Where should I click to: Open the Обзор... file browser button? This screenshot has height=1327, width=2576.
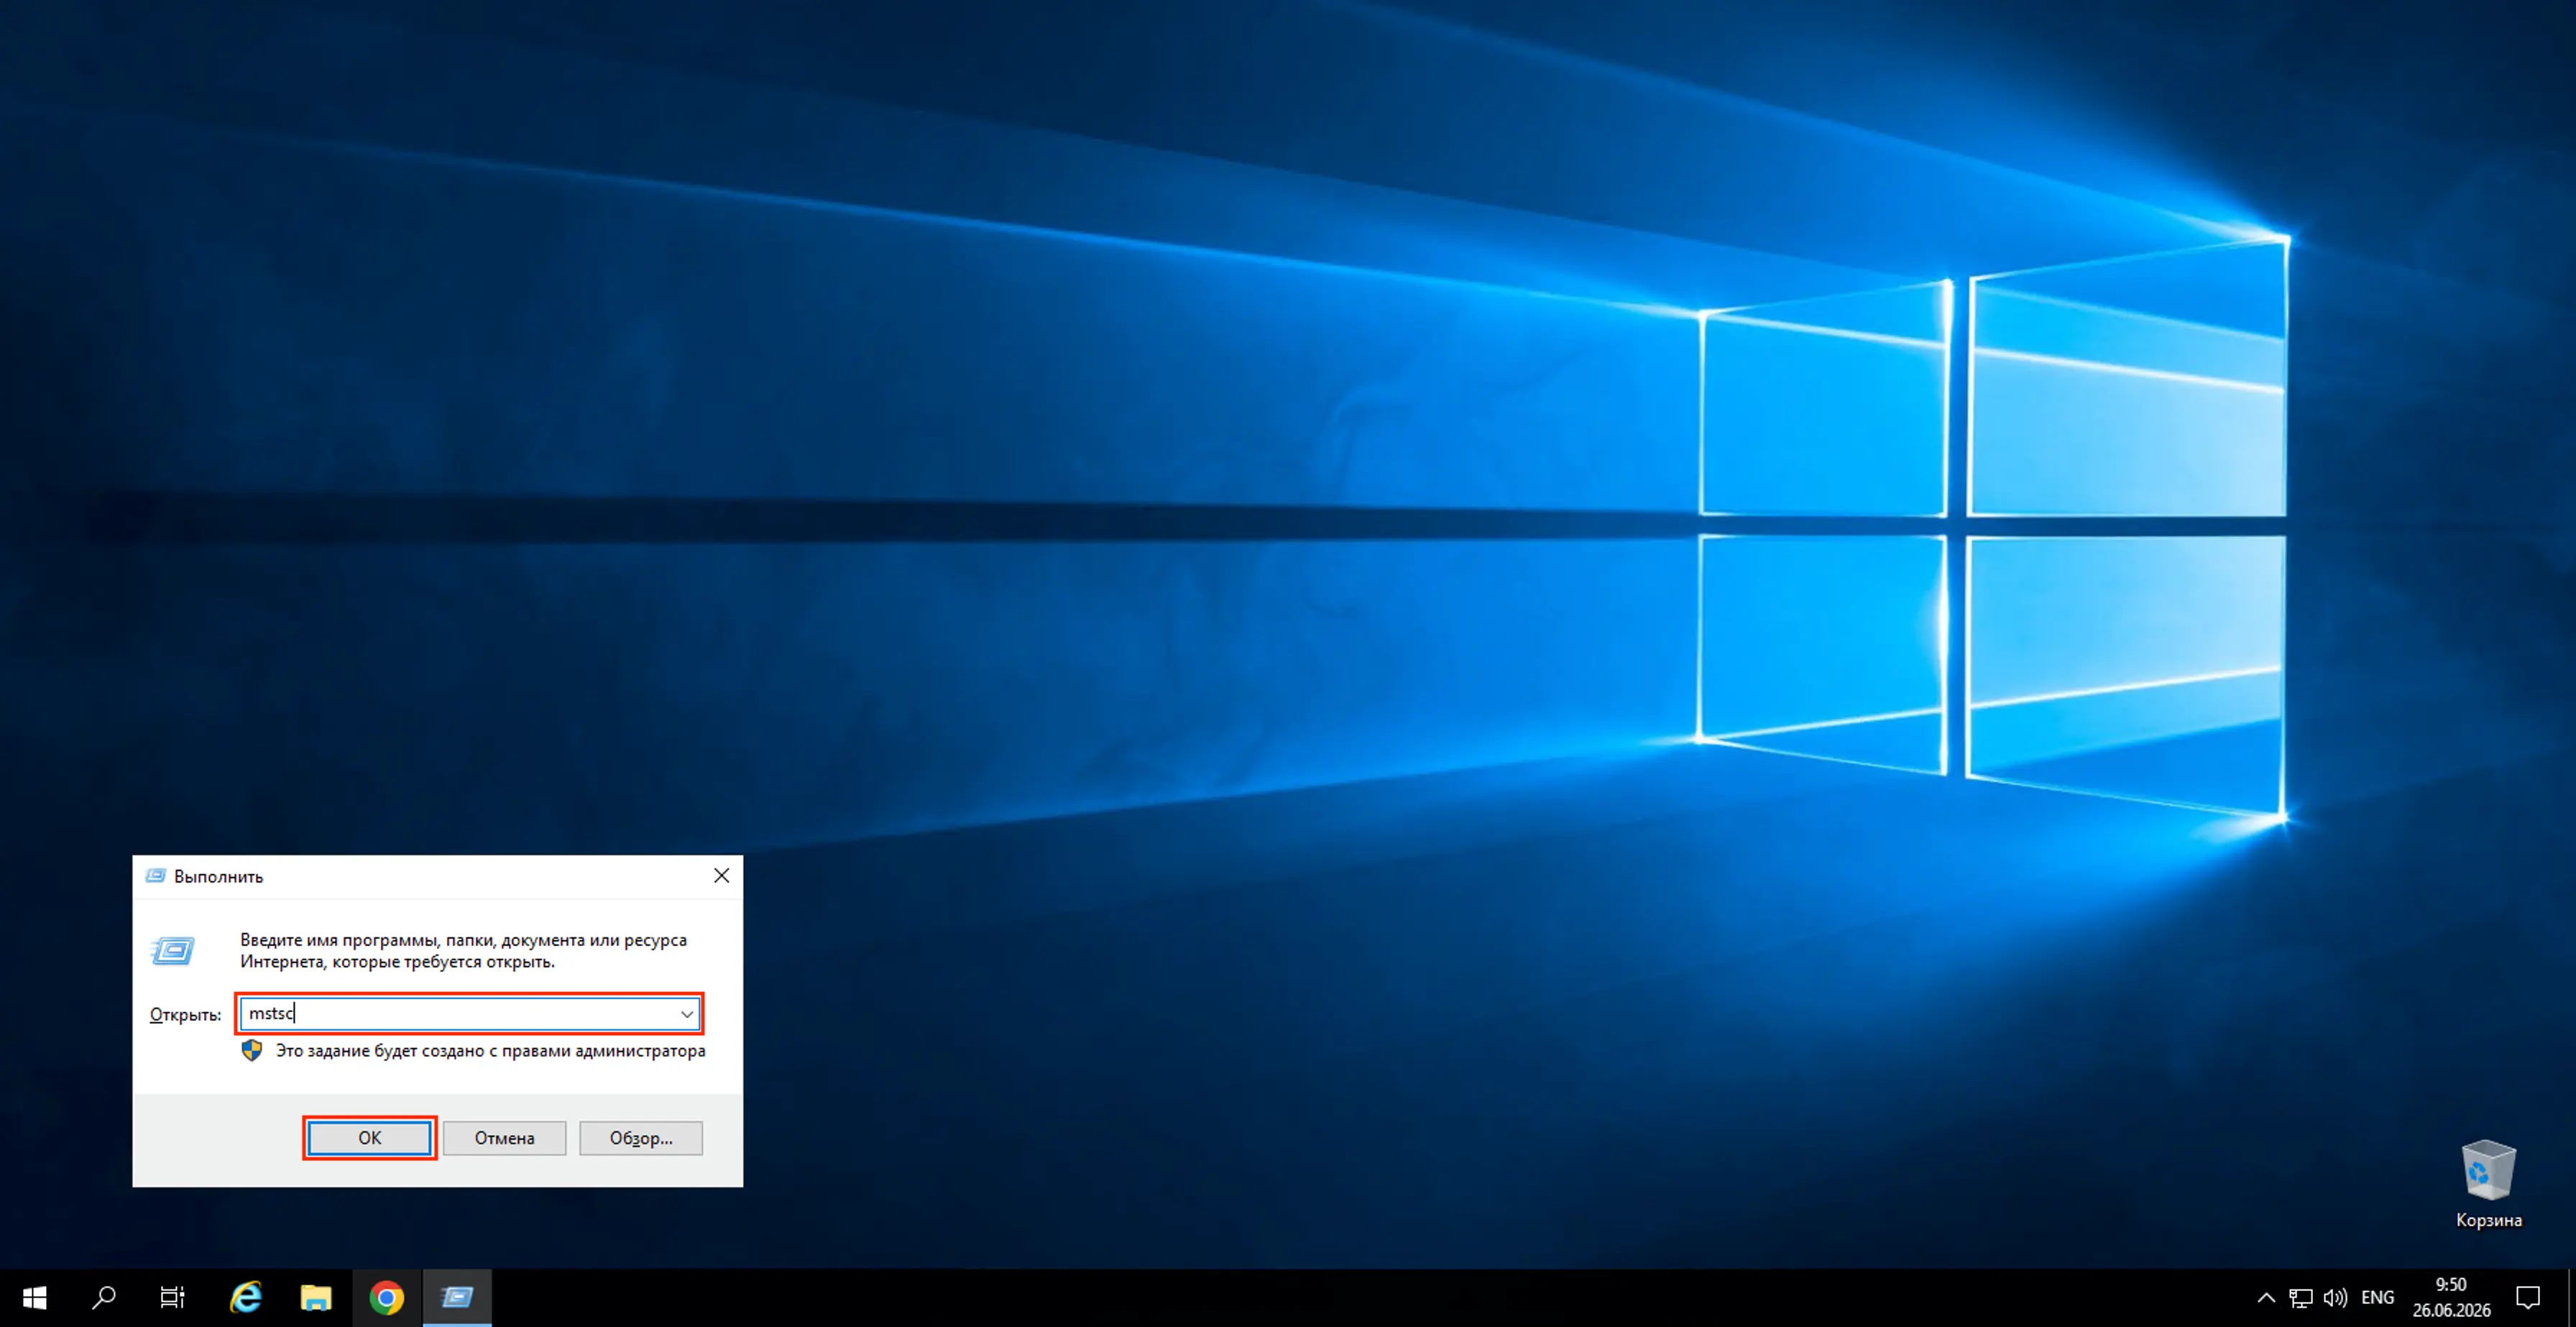click(641, 1137)
